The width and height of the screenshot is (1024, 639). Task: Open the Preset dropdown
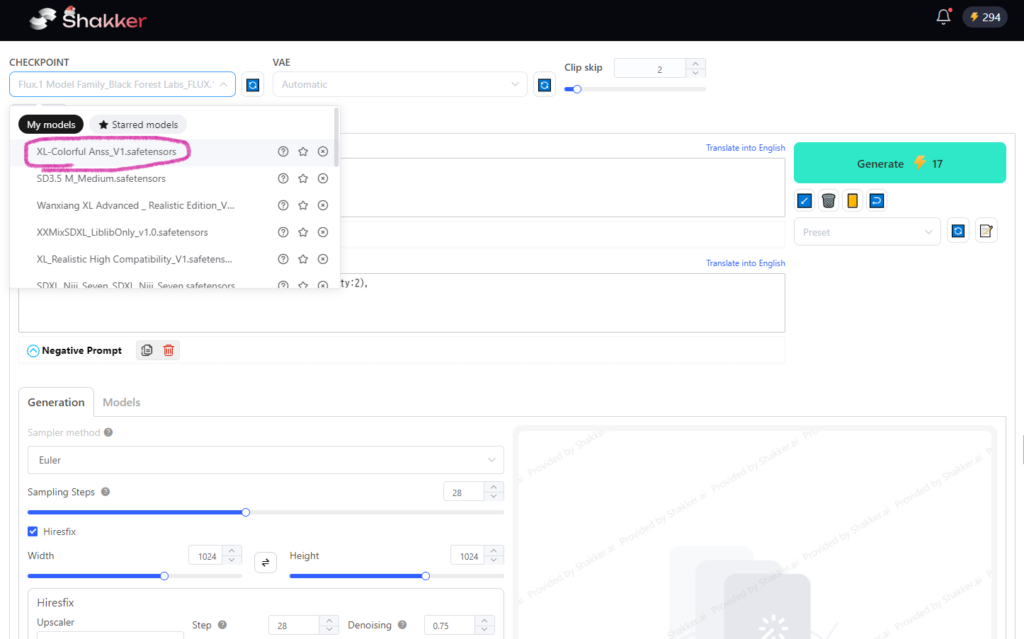click(866, 231)
